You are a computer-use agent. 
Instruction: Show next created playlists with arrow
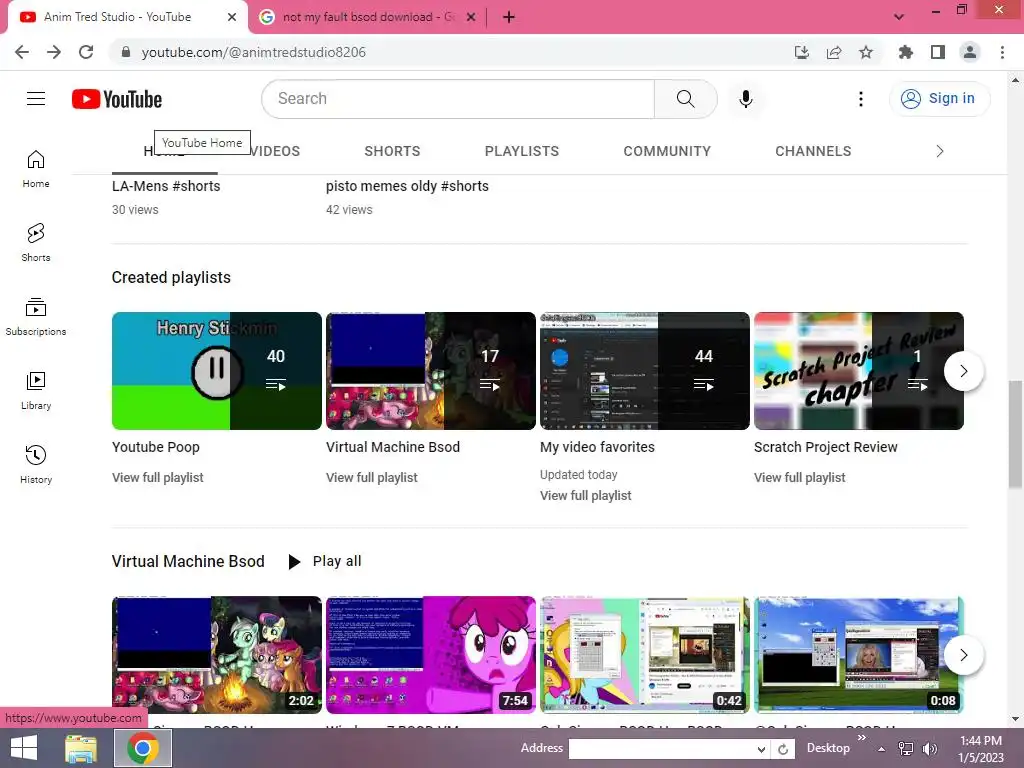pos(963,371)
